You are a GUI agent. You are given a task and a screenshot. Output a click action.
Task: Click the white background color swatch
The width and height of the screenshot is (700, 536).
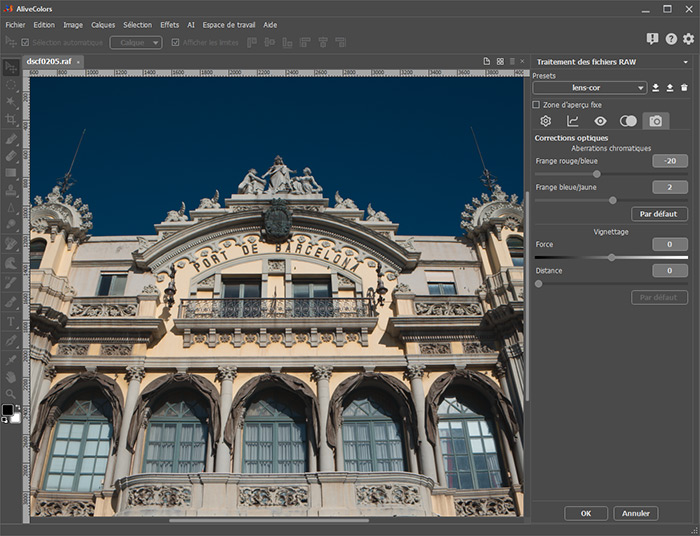click(16, 418)
